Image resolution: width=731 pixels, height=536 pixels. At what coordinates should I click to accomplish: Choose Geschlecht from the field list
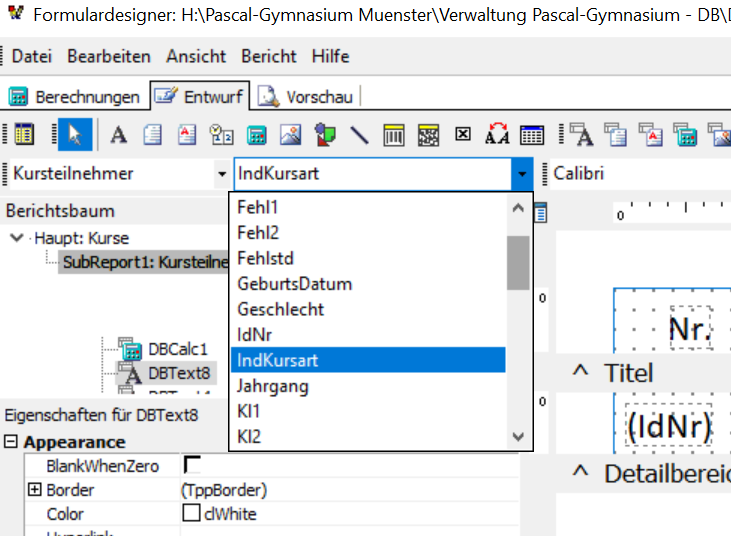point(368,309)
